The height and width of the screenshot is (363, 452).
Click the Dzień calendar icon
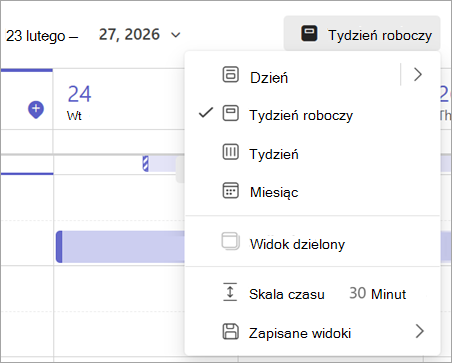(230, 74)
